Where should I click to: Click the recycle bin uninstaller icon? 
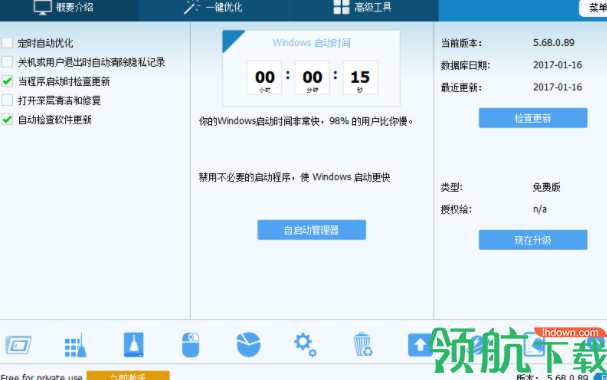[362, 344]
